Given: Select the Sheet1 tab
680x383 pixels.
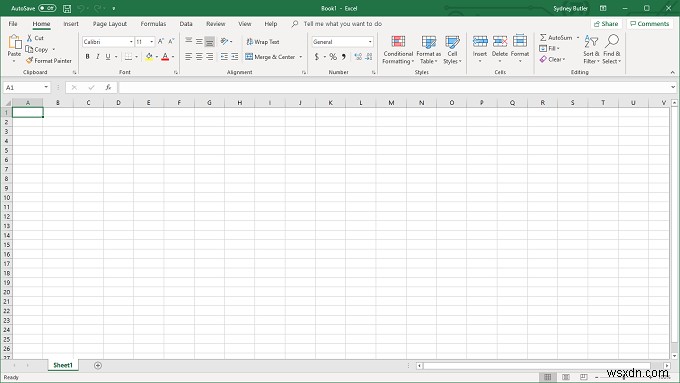Looking at the screenshot, I should [63, 365].
